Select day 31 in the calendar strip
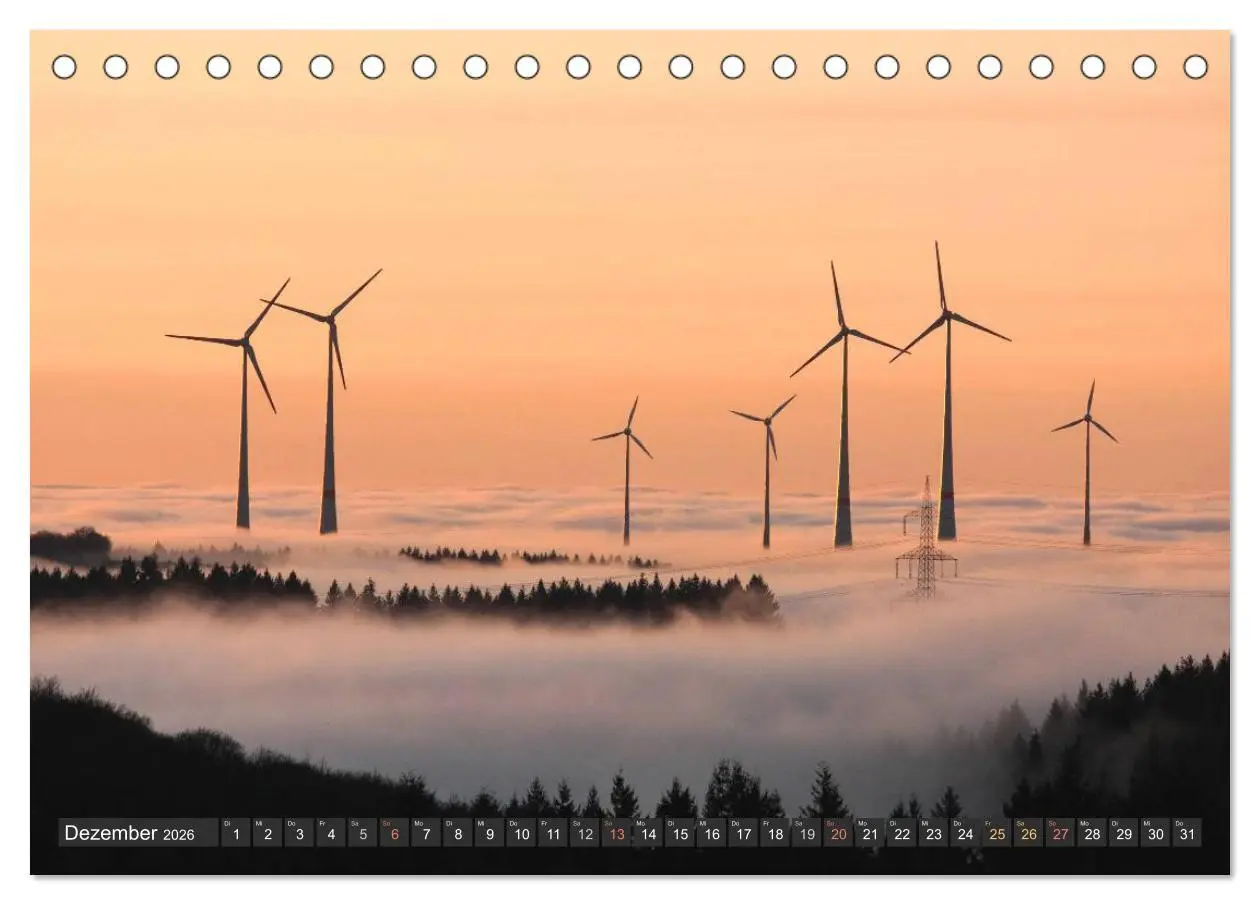The height and width of the screenshot is (905, 1260). pos(1188,833)
